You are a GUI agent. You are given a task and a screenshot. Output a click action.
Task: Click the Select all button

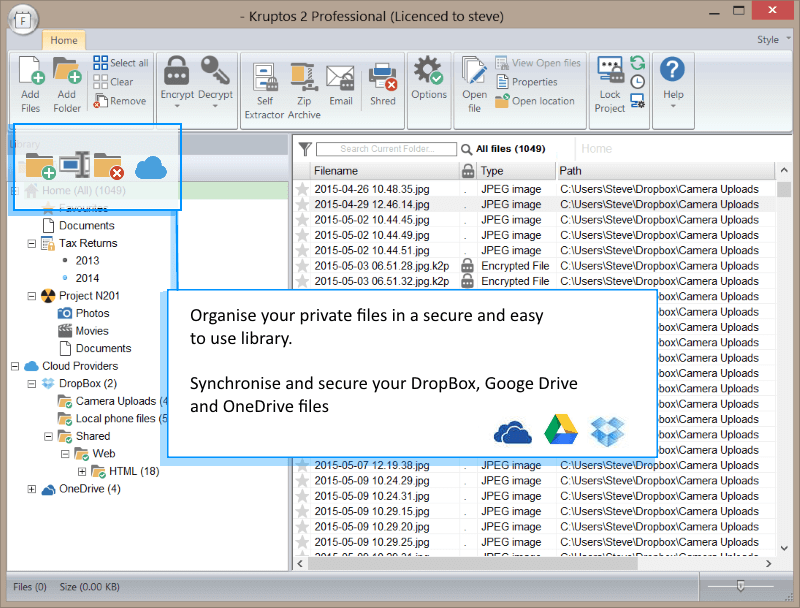click(121, 63)
